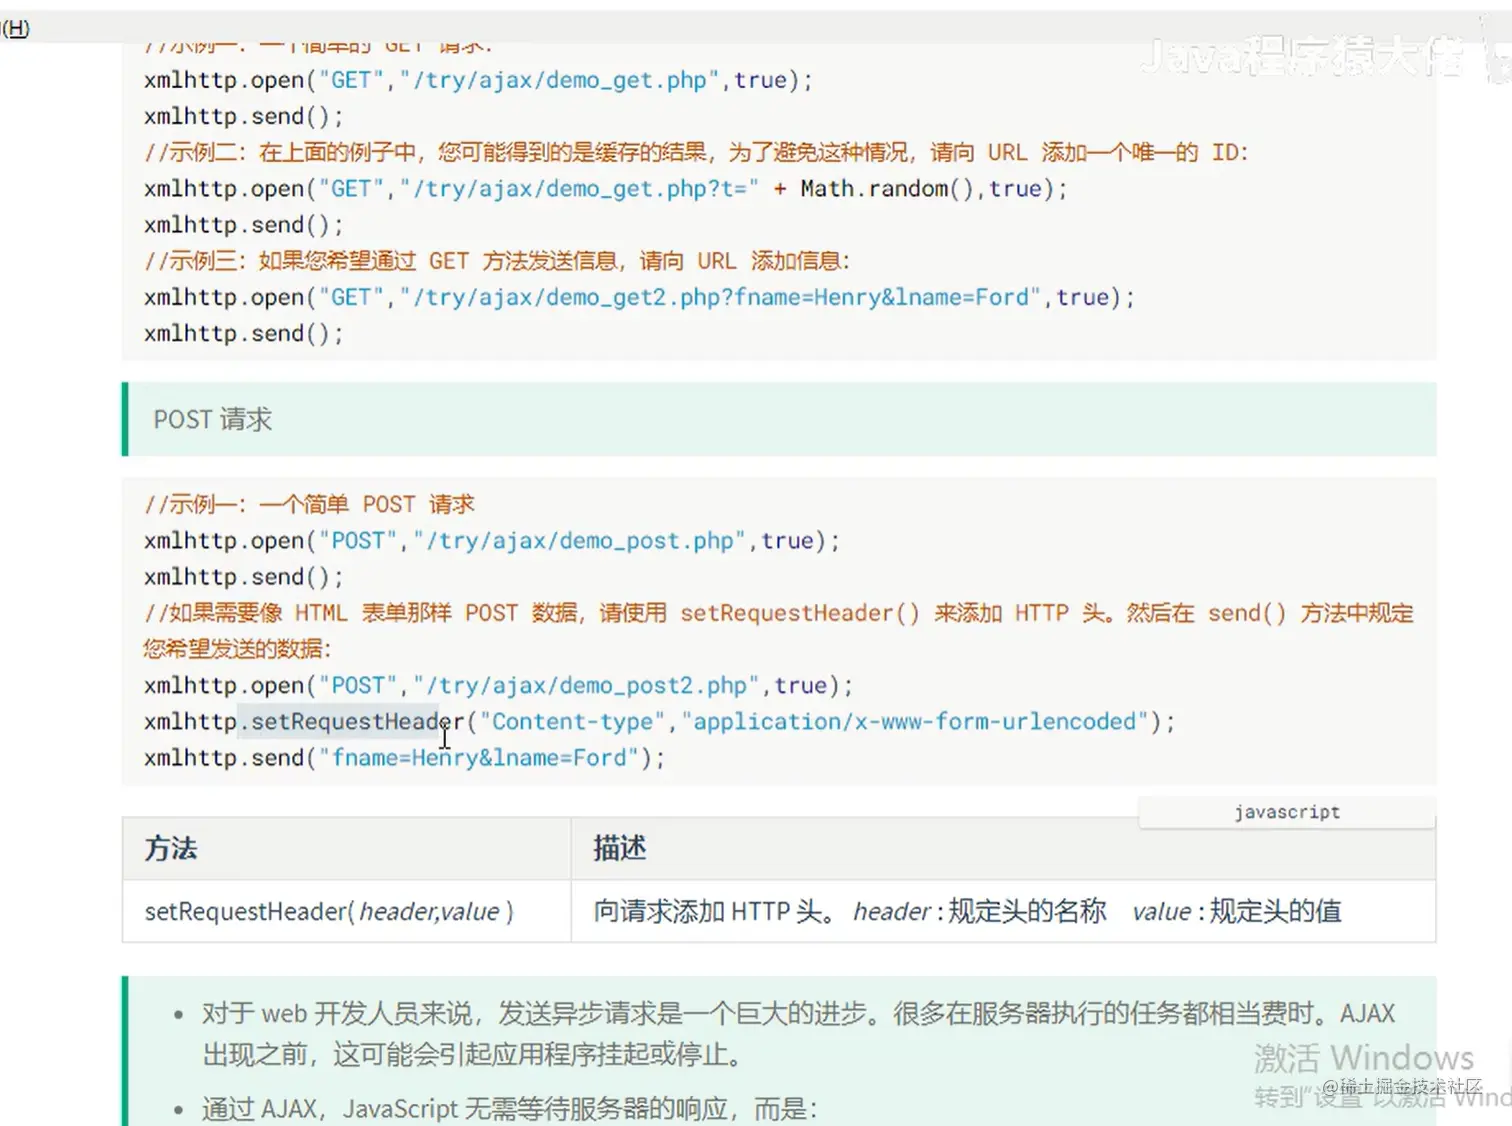Click the javascript language label under the code
Screen dimensions: 1512x1126
[x=1287, y=812]
